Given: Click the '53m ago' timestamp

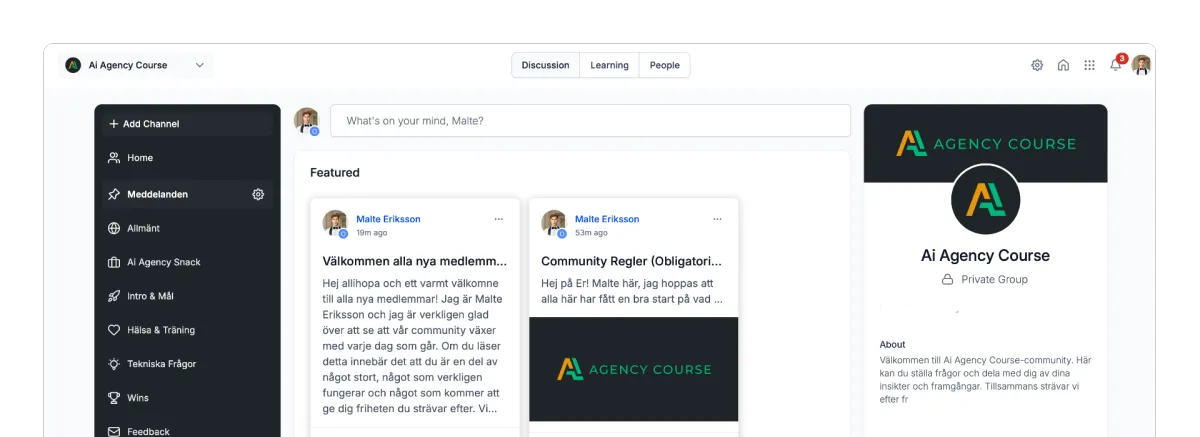Looking at the screenshot, I should [591, 233].
